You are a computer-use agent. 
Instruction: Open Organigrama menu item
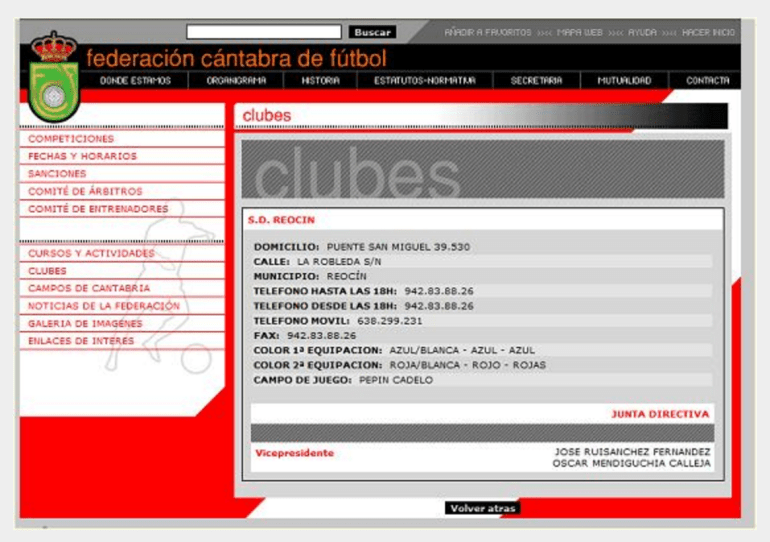(x=236, y=81)
